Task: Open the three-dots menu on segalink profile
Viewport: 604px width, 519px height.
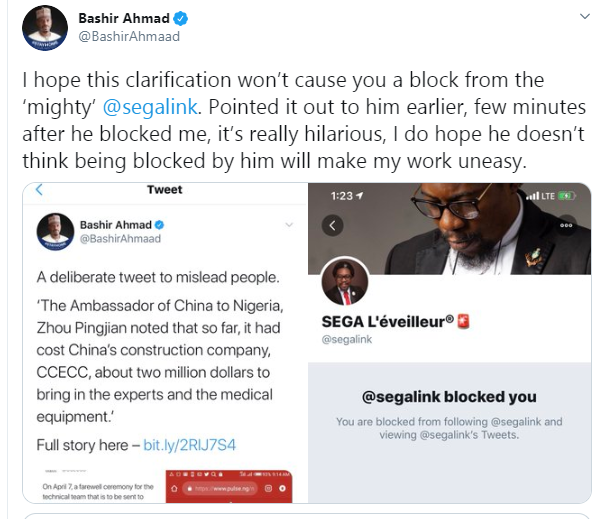Action: tap(566, 225)
